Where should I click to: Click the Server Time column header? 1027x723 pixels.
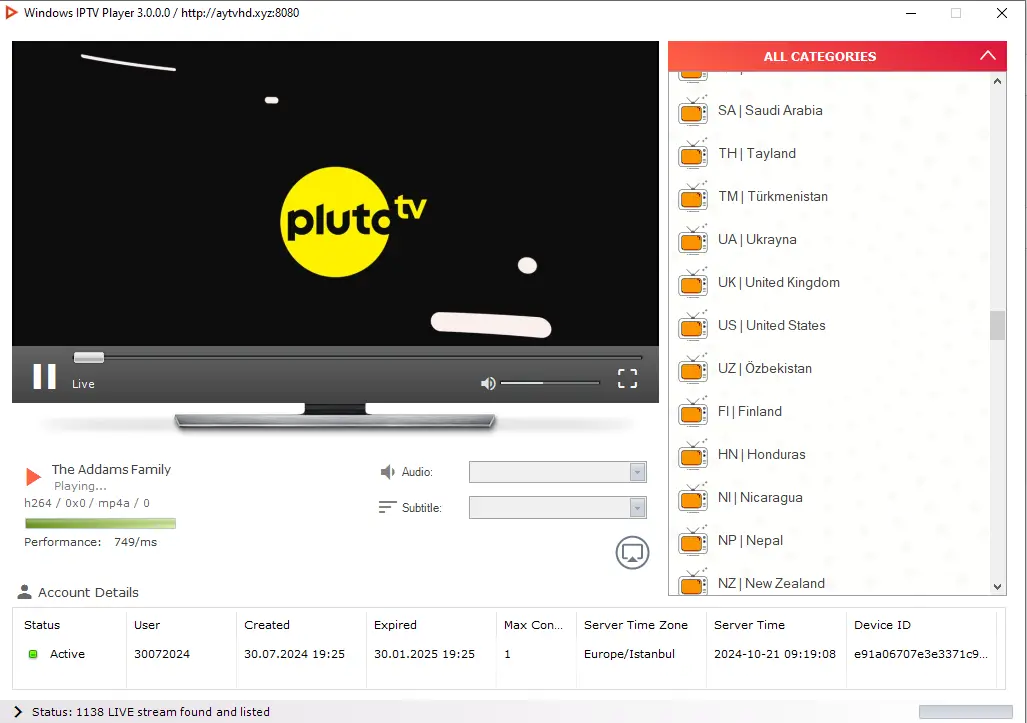click(749, 625)
